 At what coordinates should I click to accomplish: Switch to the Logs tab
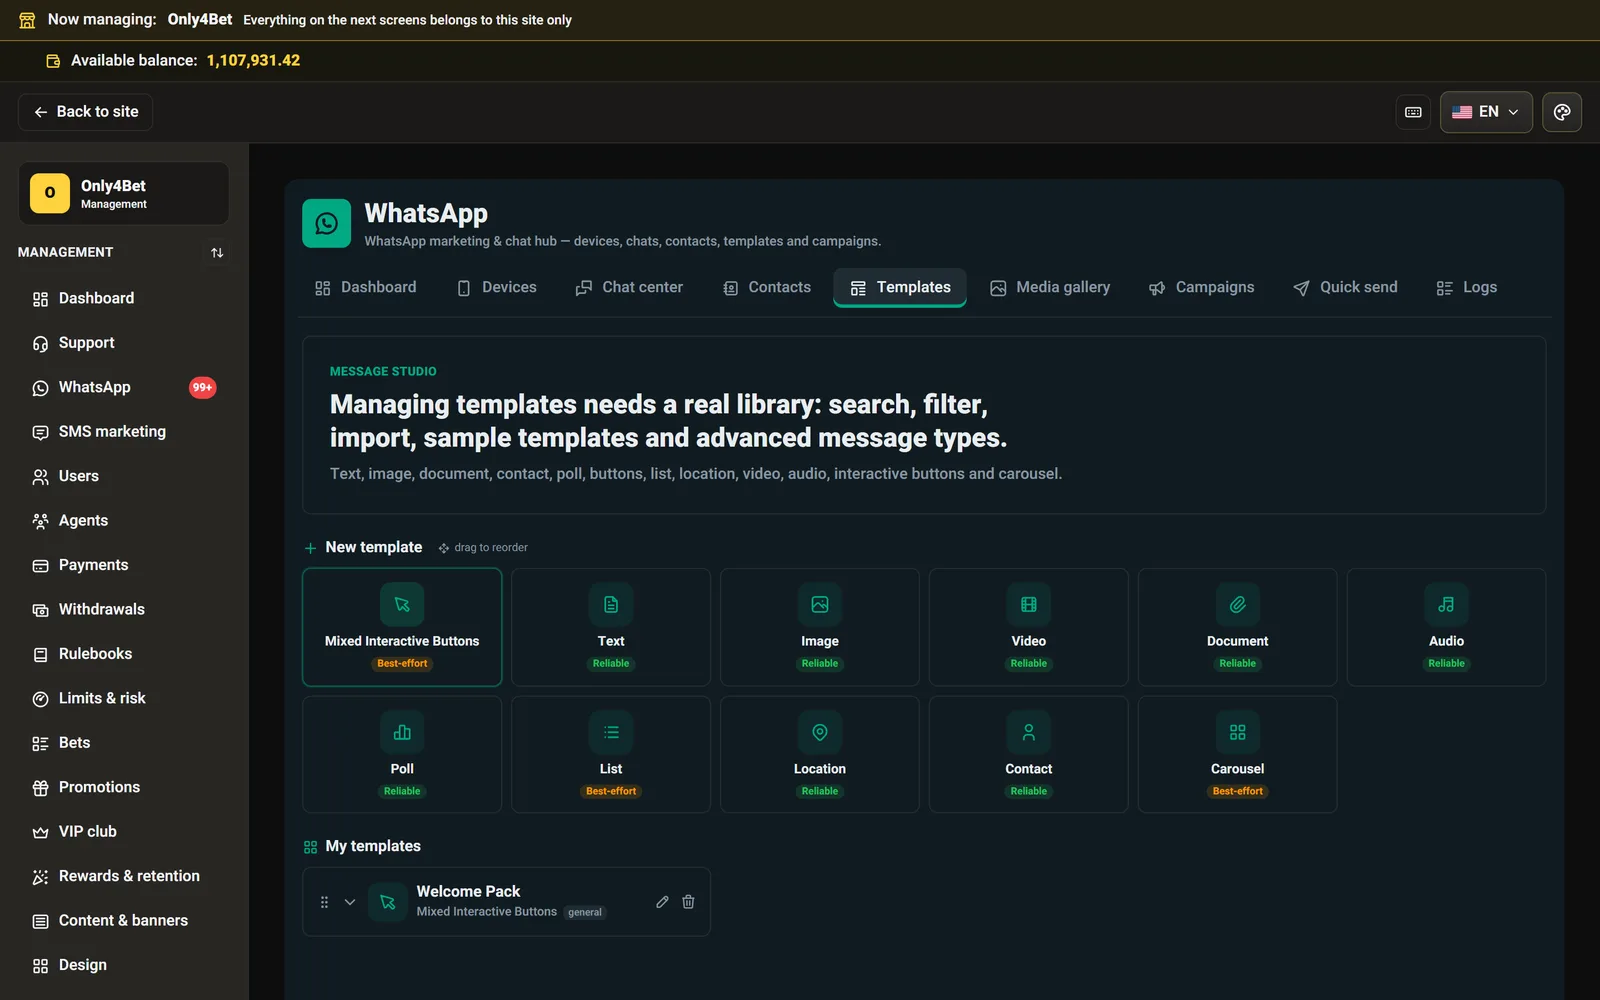click(x=1467, y=288)
